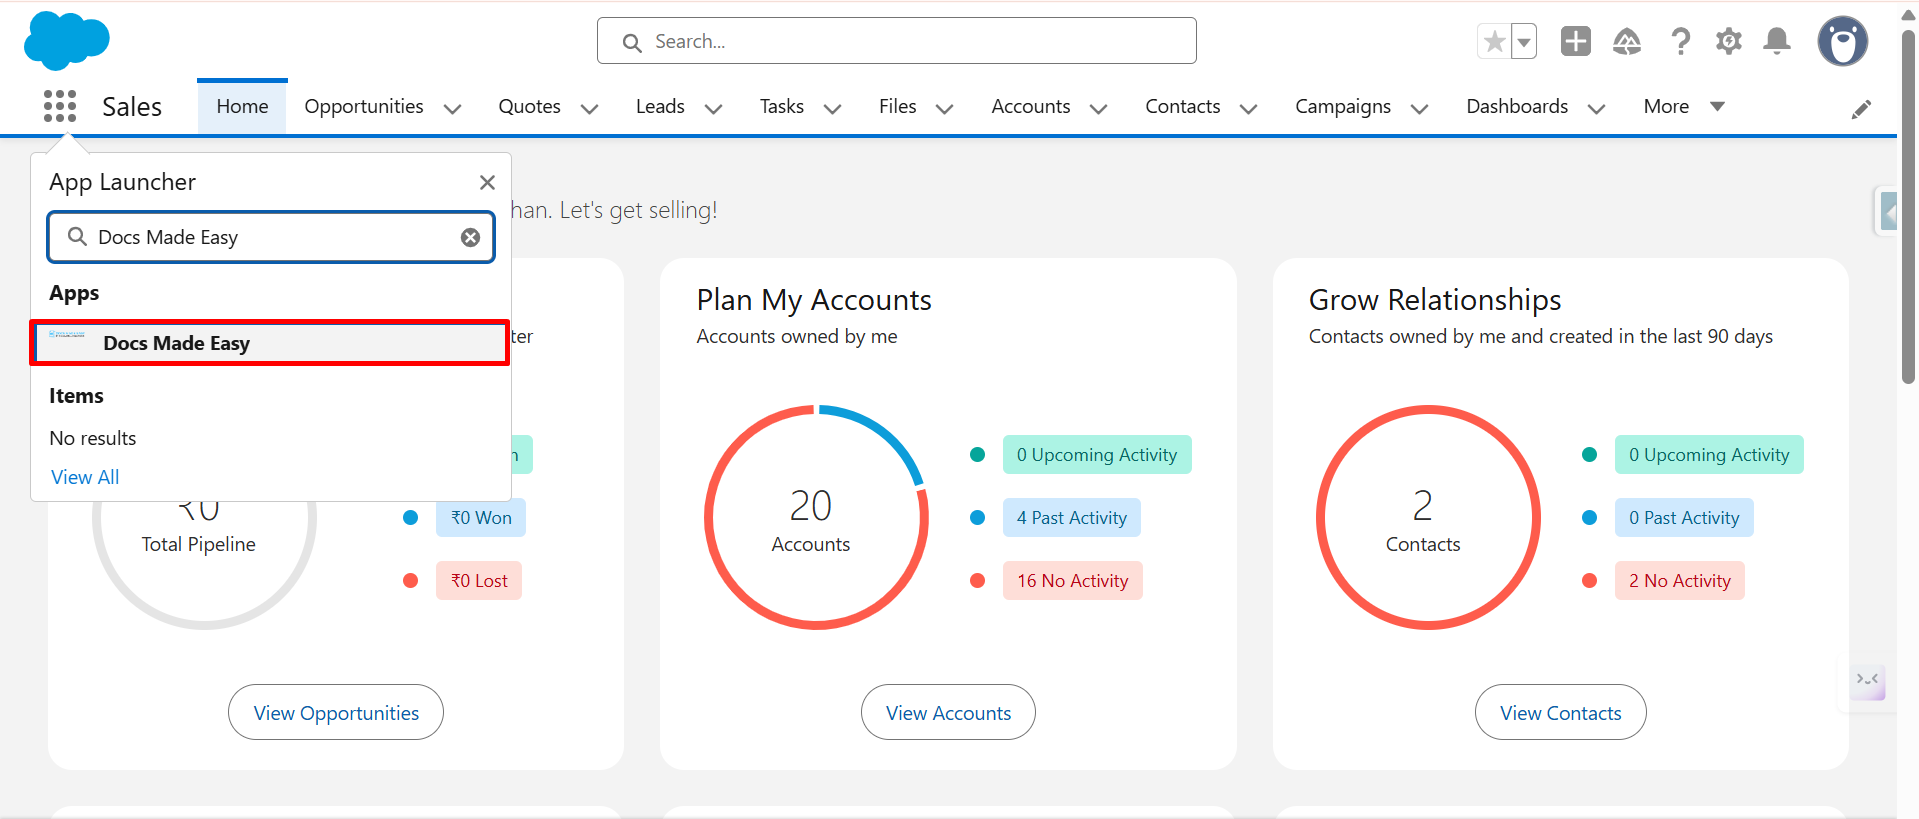
Task: Open the Setup gear menu
Action: click(1728, 41)
